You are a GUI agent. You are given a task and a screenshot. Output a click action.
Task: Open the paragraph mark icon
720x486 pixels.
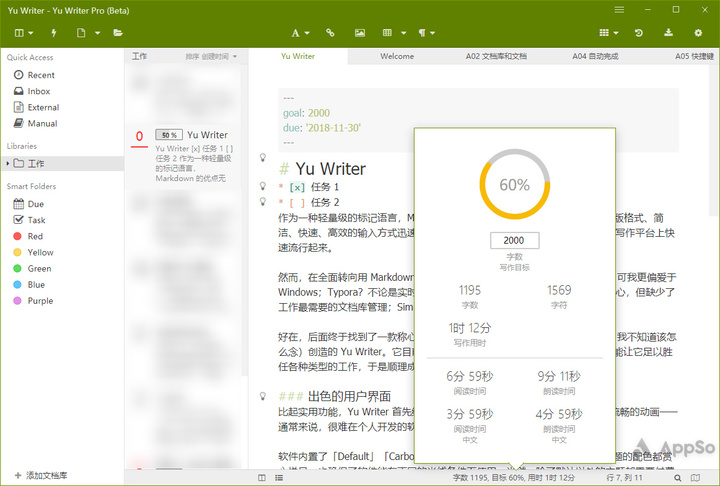[422, 33]
